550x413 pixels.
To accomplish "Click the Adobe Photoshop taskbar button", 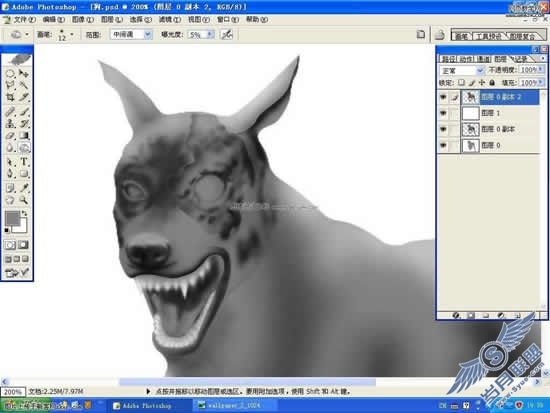I will [x=142, y=406].
